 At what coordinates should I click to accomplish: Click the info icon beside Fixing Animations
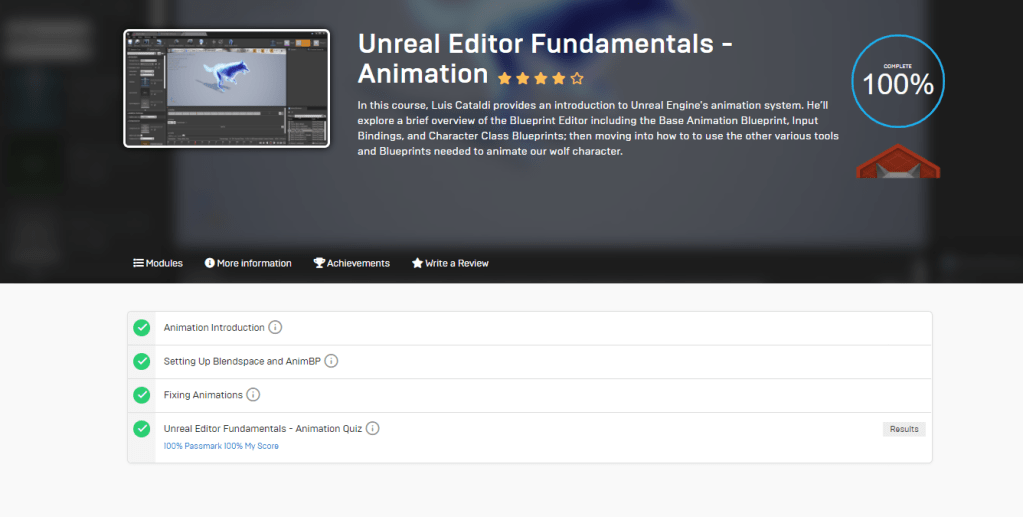coord(253,395)
